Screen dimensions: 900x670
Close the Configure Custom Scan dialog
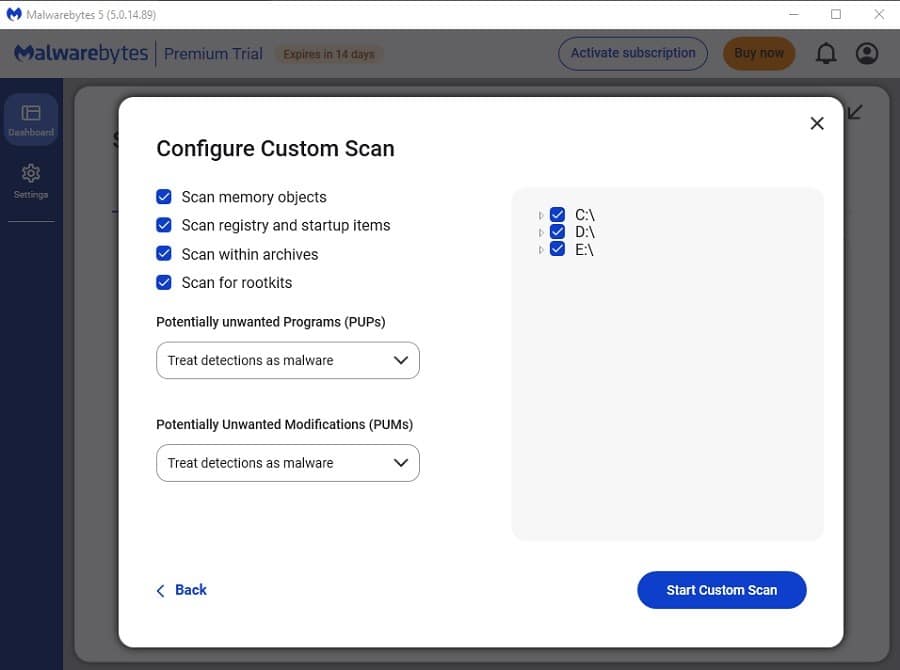pyautogui.click(x=817, y=123)
